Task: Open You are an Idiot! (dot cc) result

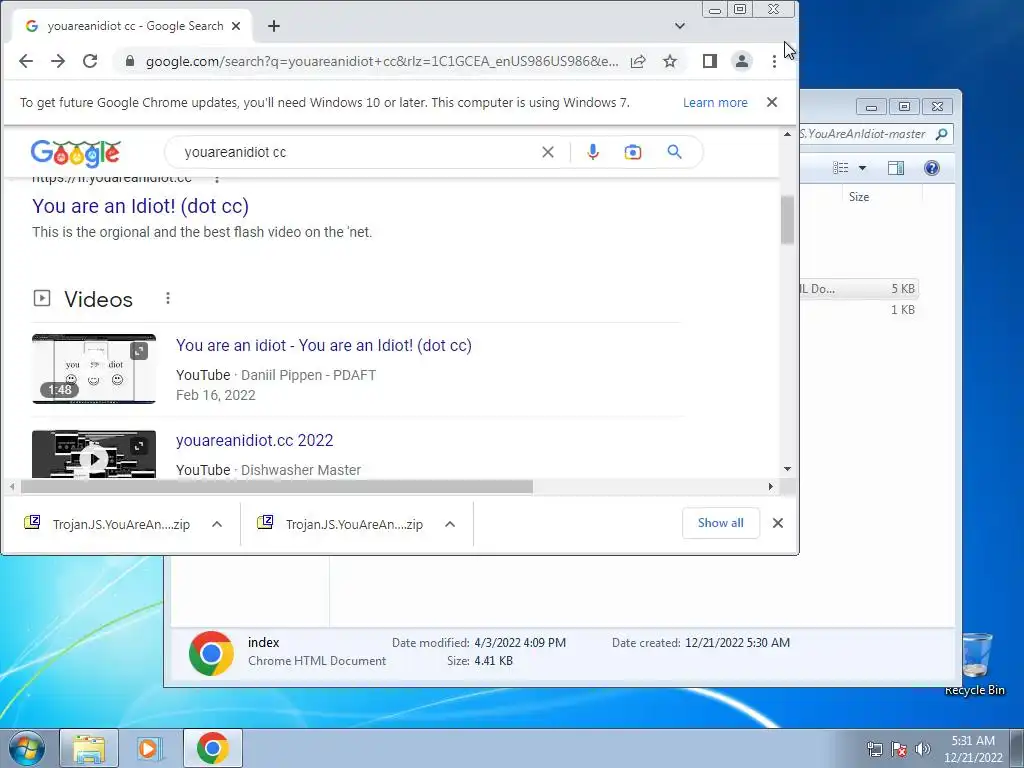Action: point(140,206)
